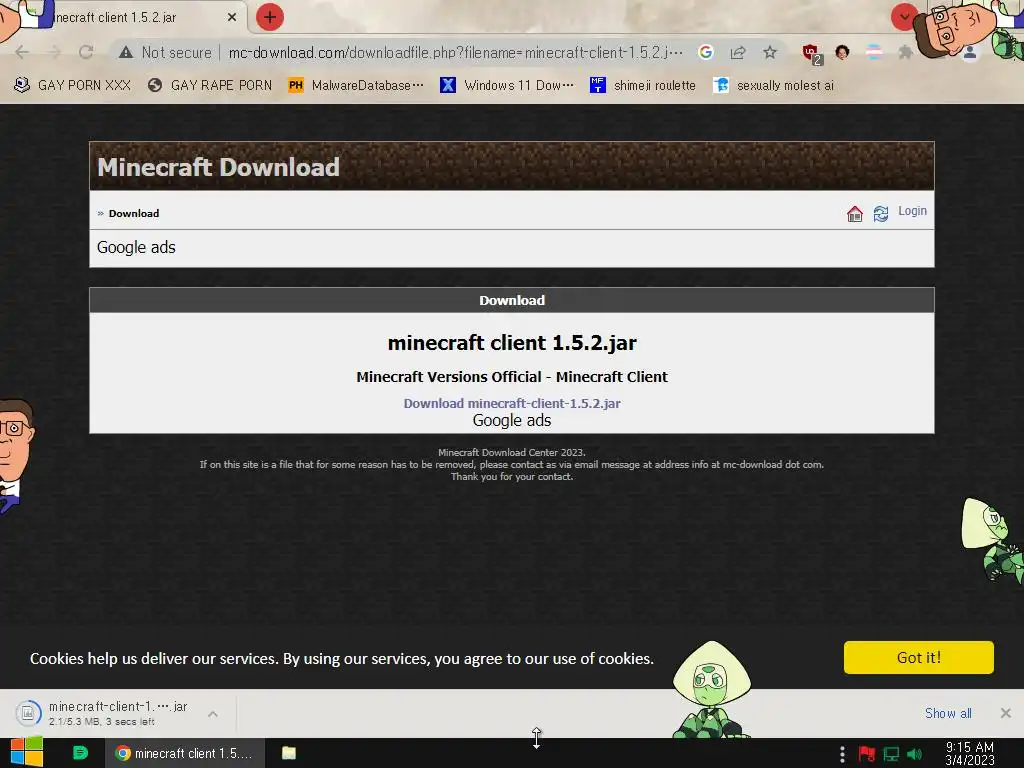Open File Explorer from the taskbar
The image size is (1024, 768).
[x=289, y=753]
